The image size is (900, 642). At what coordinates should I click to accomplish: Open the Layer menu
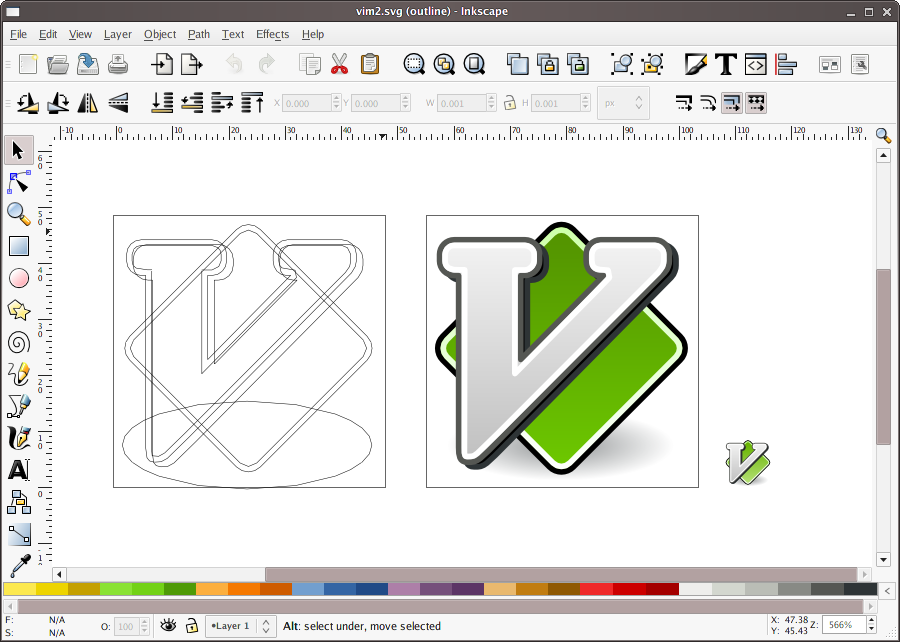click(x=118, y=34)
